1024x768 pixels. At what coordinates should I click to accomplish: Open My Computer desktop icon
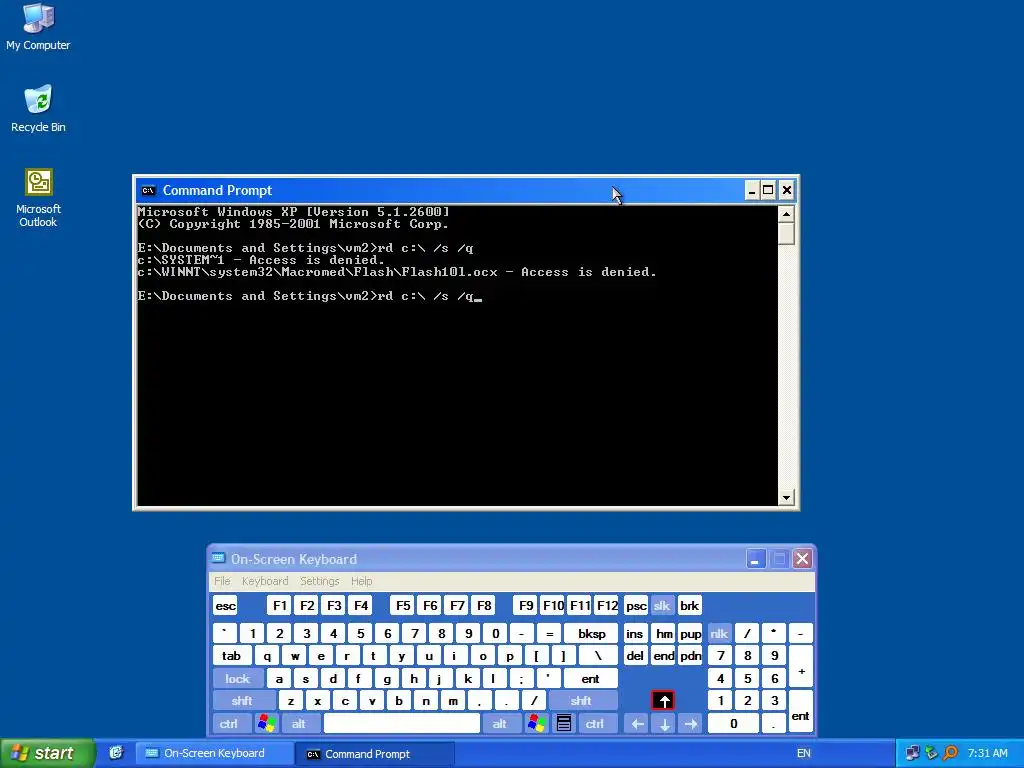click(x=38, y=27)
